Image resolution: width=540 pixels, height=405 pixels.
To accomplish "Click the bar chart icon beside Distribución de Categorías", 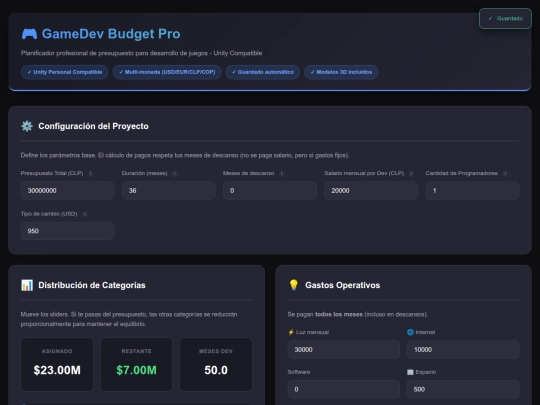I will (x=27, y=285).
